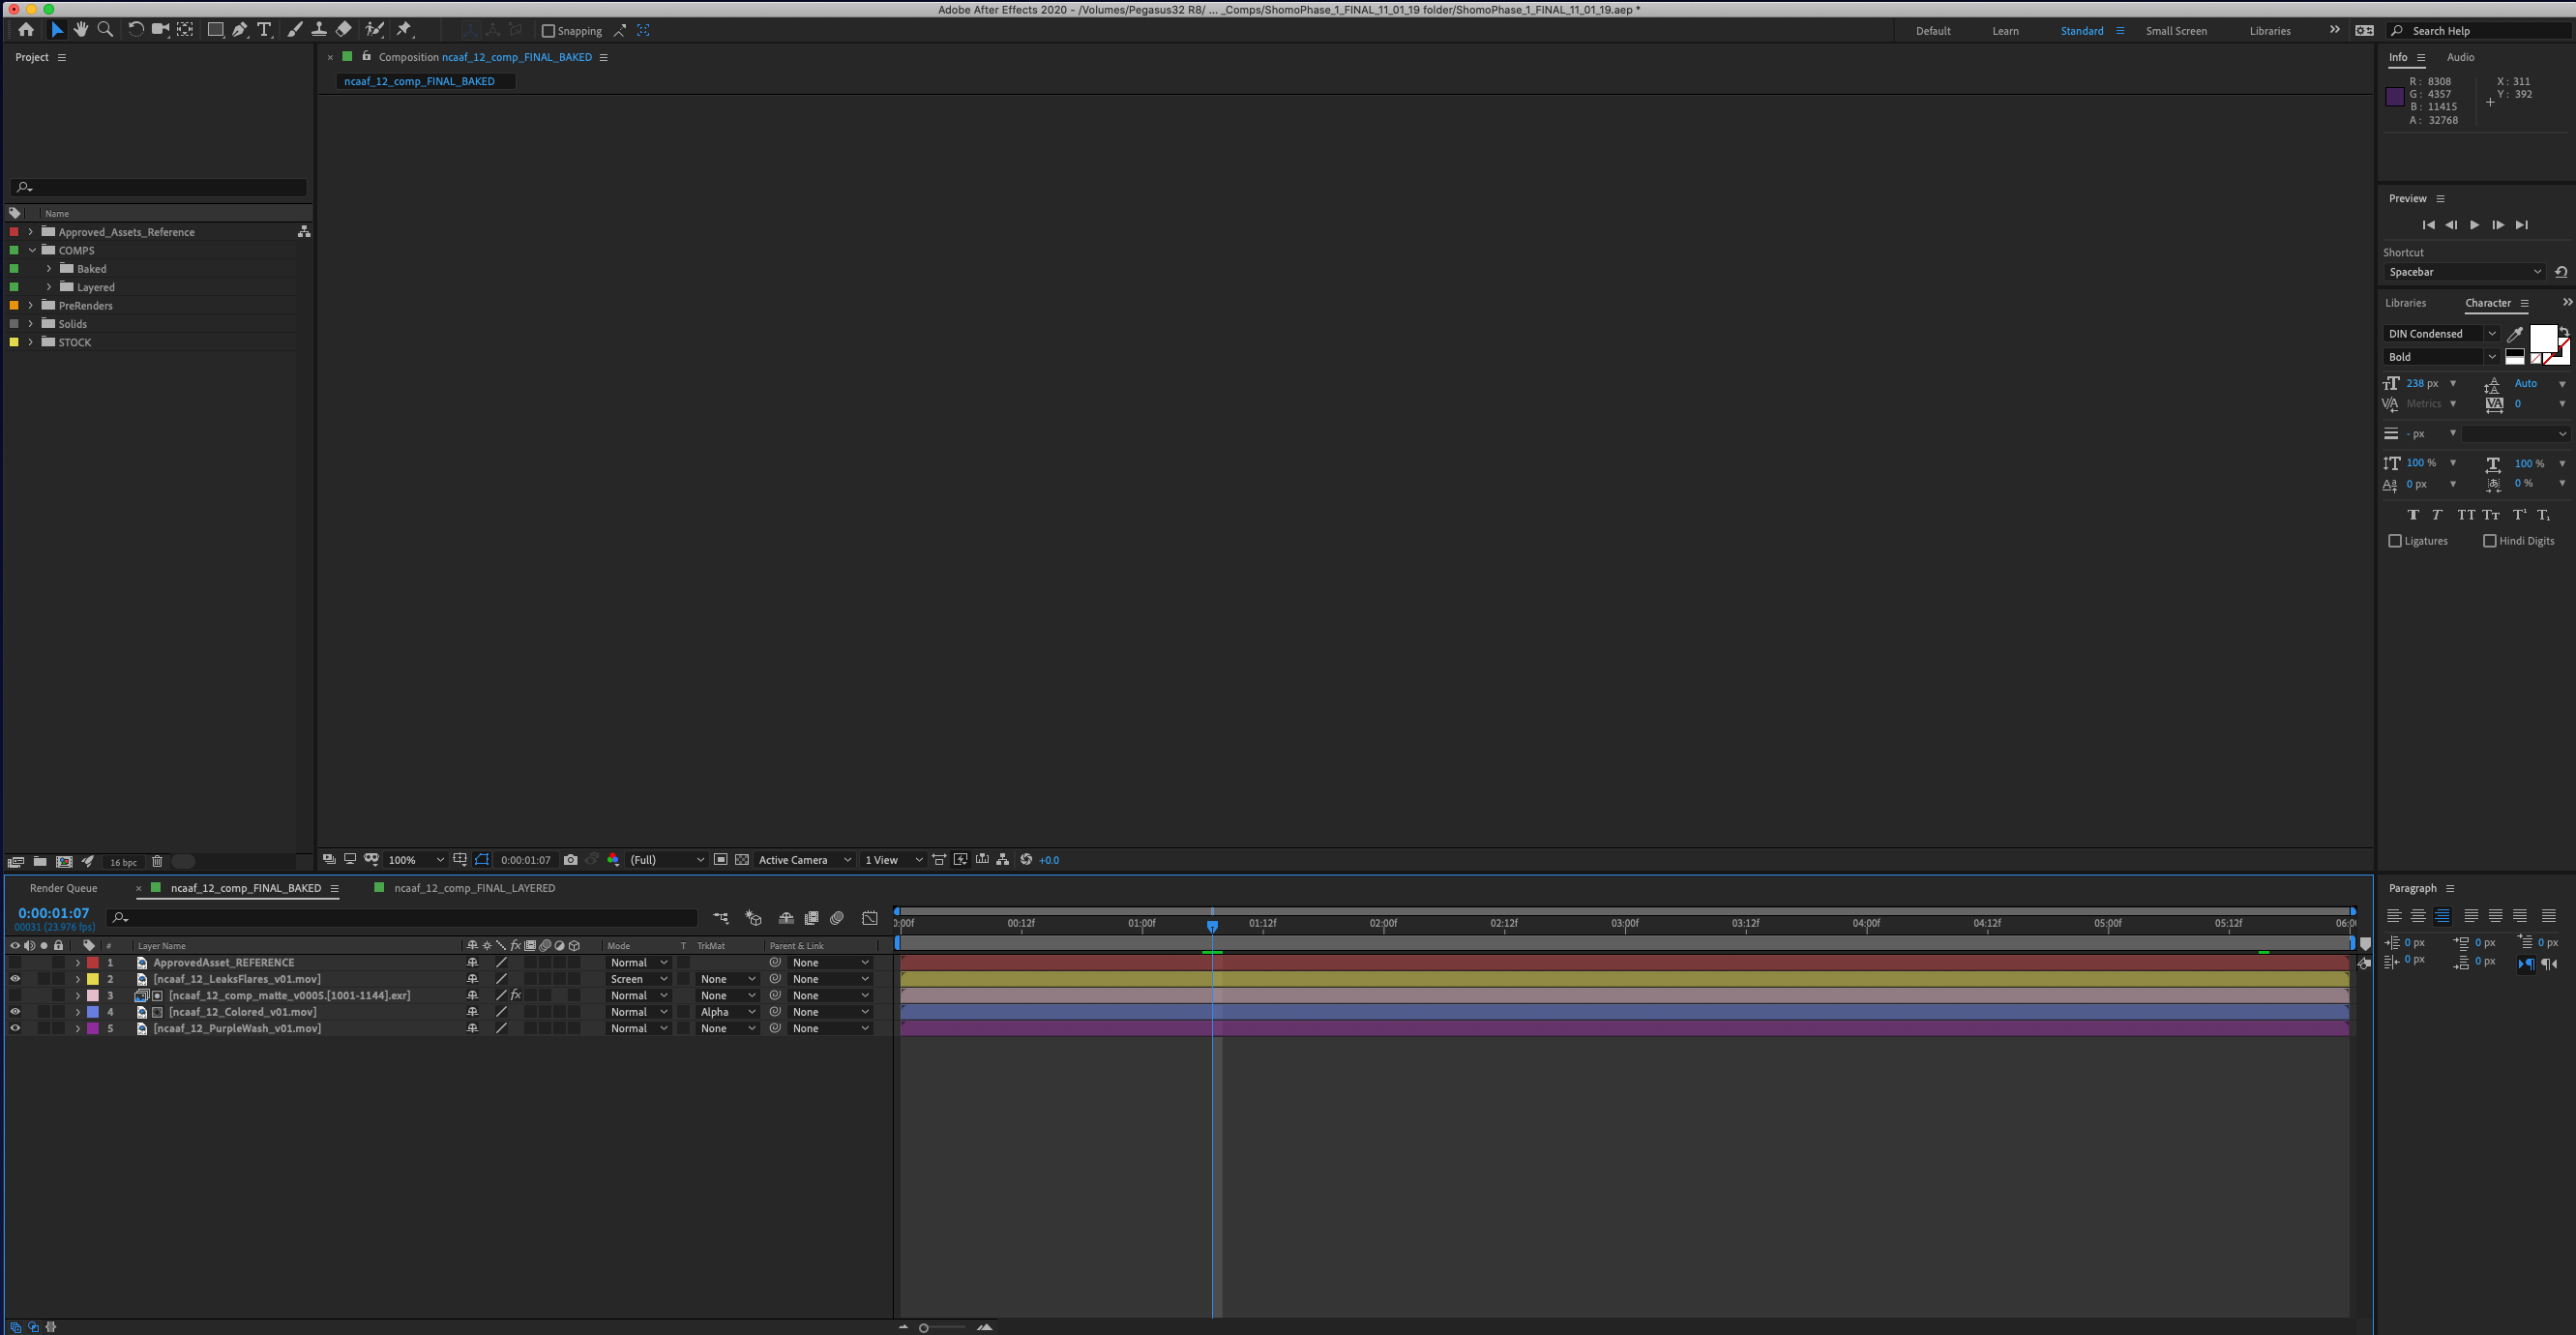
Task: Hide the ncaaf_12_PurpleWash_v01.mov layer visibility
Action: 14,1028
